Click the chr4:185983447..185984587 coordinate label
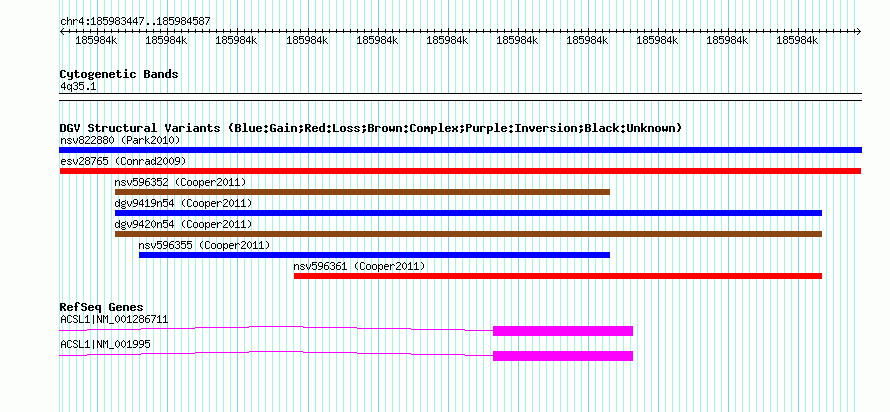890x412 pixels. (x=135, y=22)
